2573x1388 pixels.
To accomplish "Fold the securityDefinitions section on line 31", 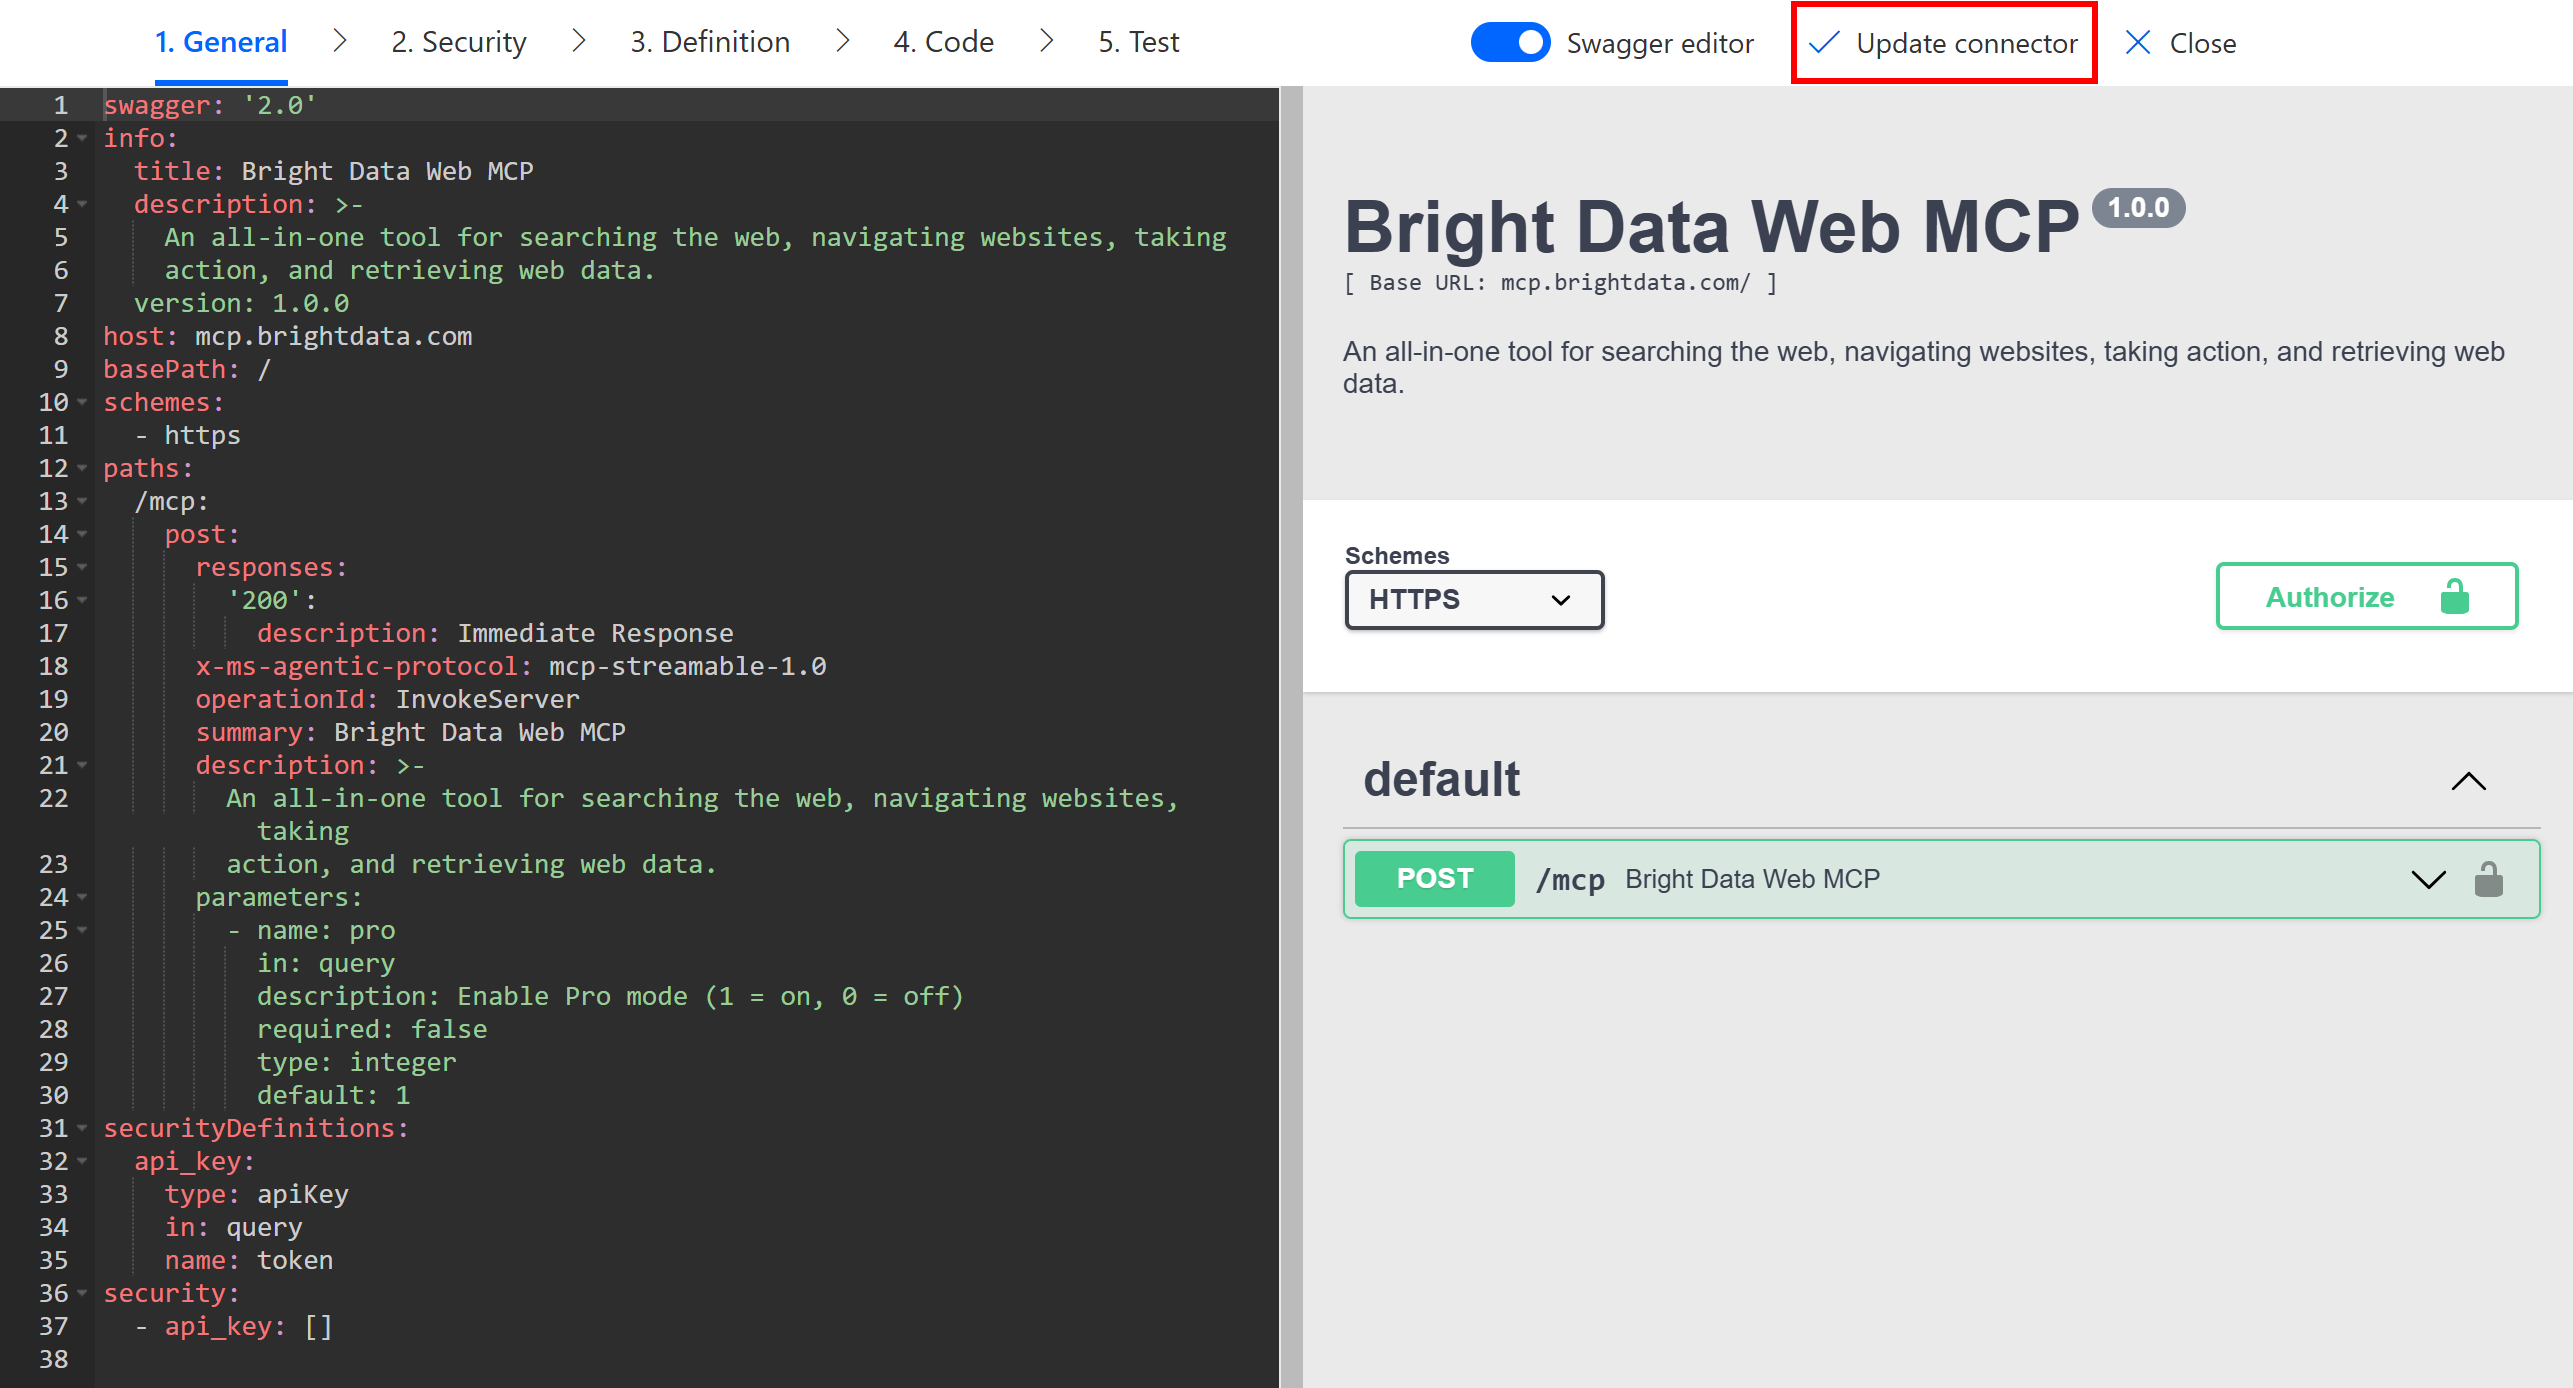I will (x=83, y=1128).
